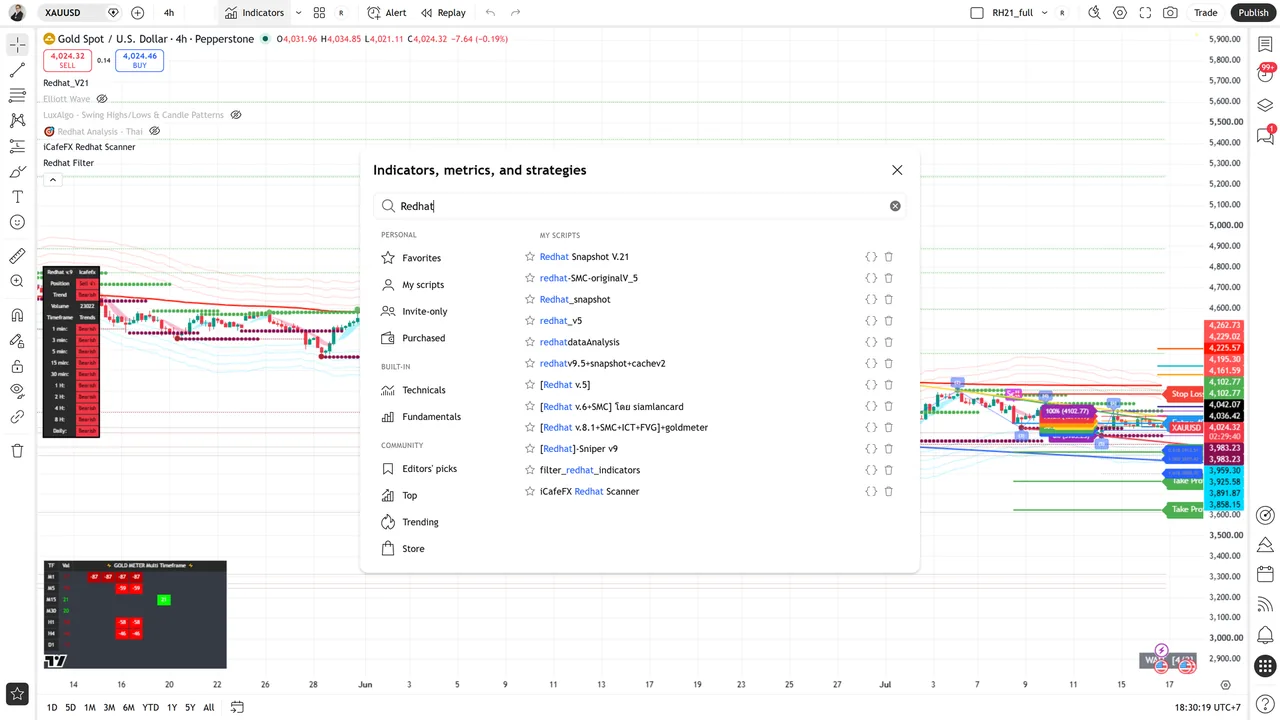Close the Indicators dialog
The height and width of the screenshot is (720, 1280).
pyautogui.click(x=897, y=170)
